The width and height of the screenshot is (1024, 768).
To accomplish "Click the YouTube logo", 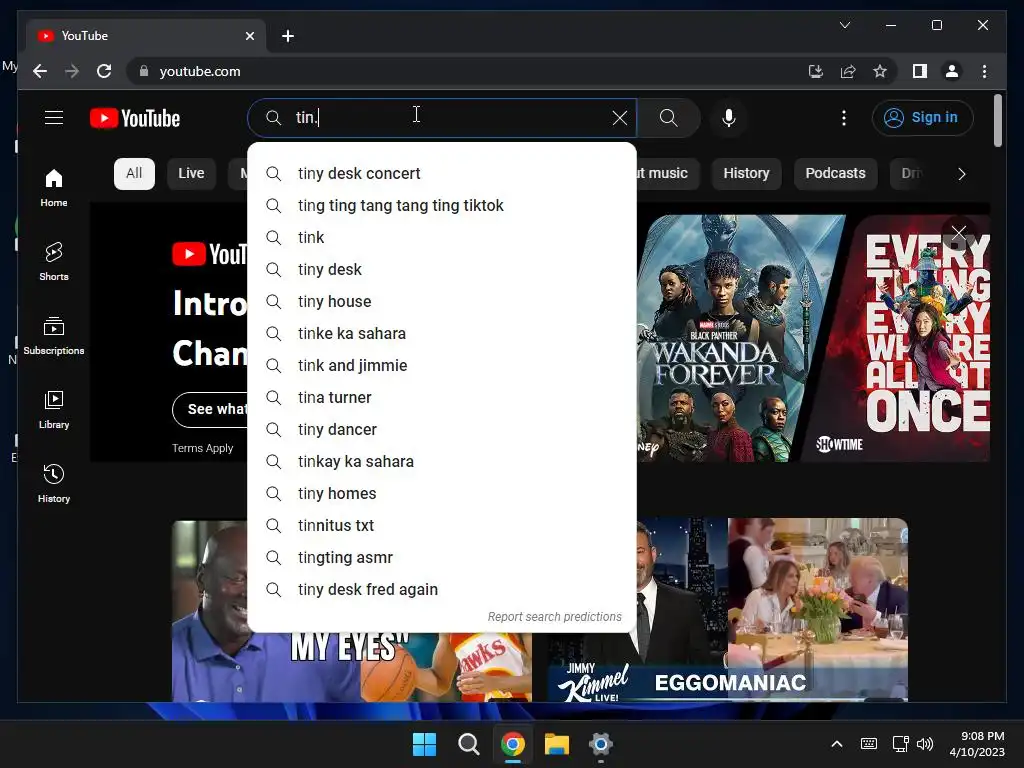I will point(135,118).
